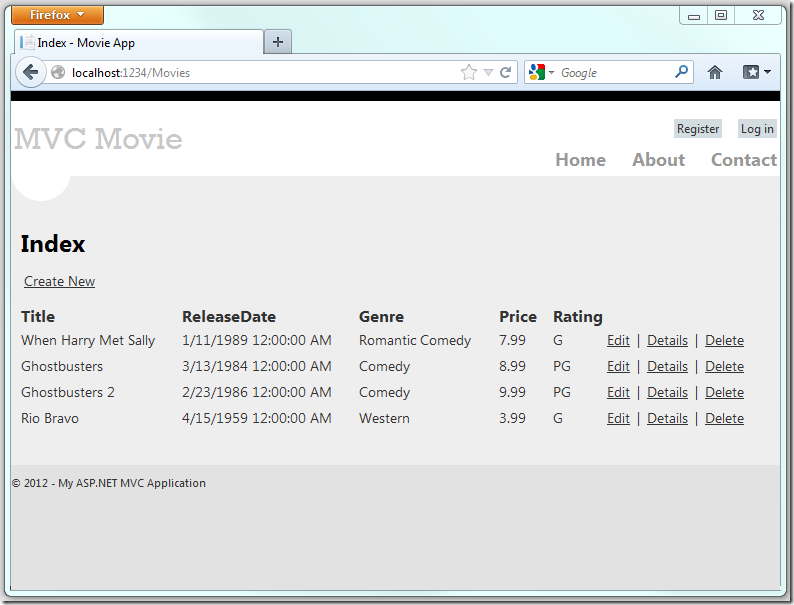Screen dimensions: 794x605
Task: Click the address bar URL field
Action: click(260, 72)
